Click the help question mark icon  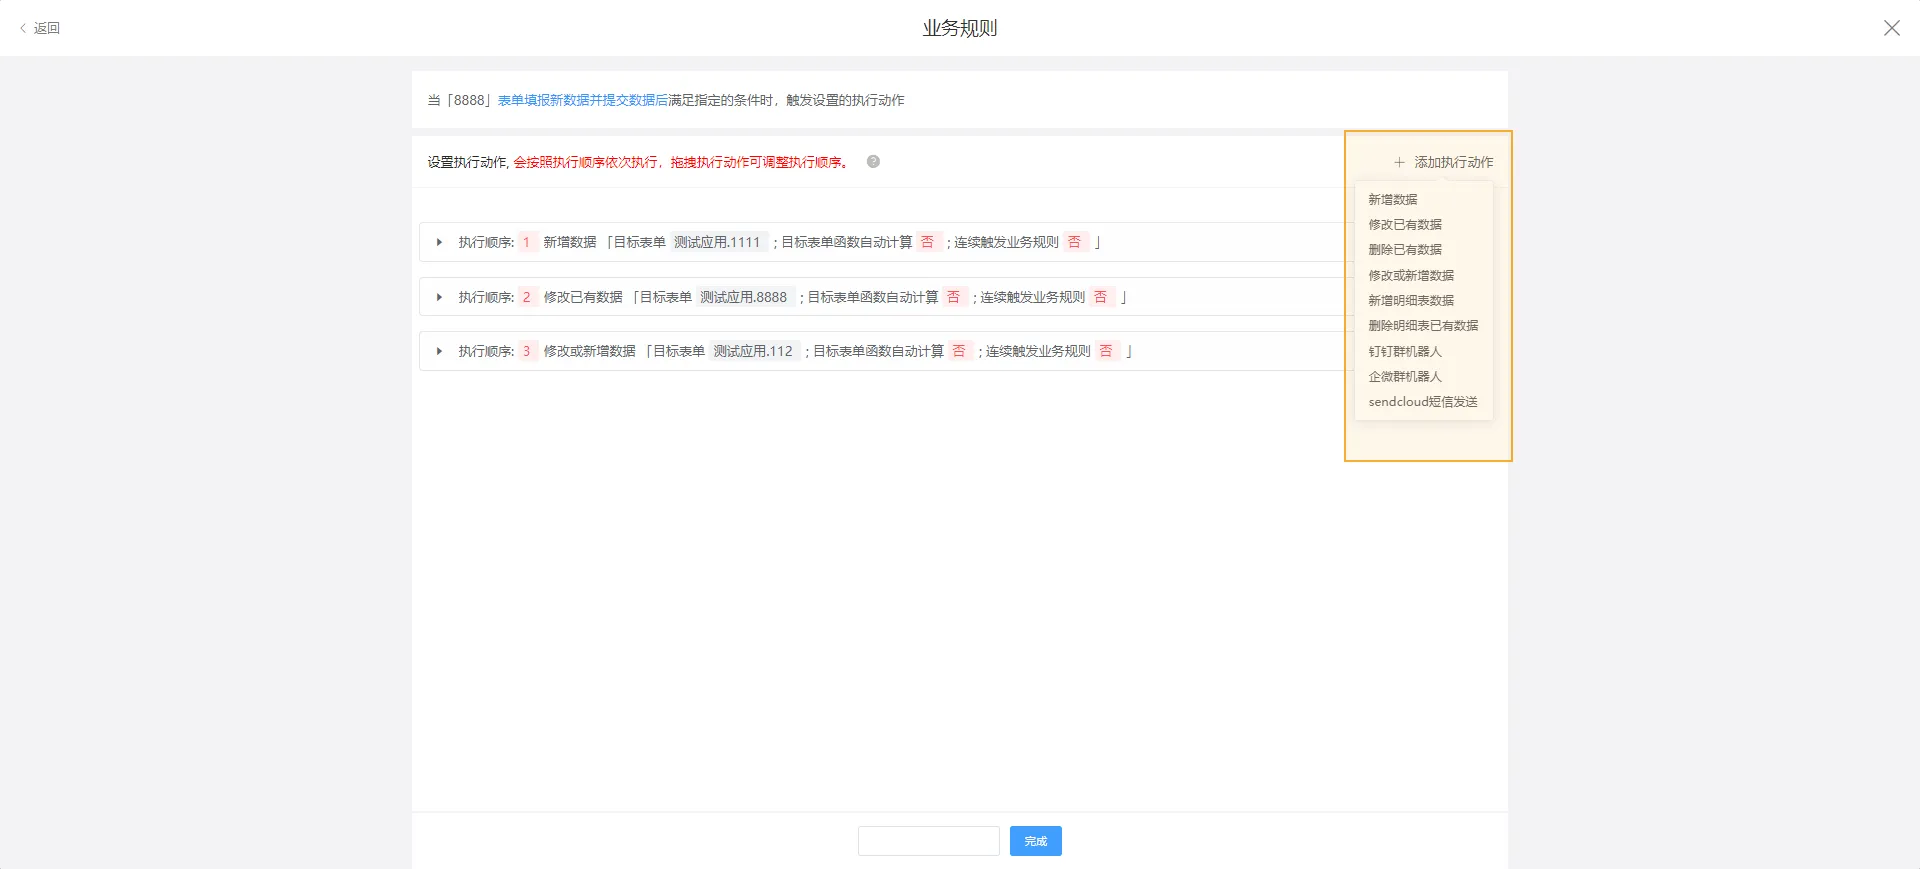point(873,162)
